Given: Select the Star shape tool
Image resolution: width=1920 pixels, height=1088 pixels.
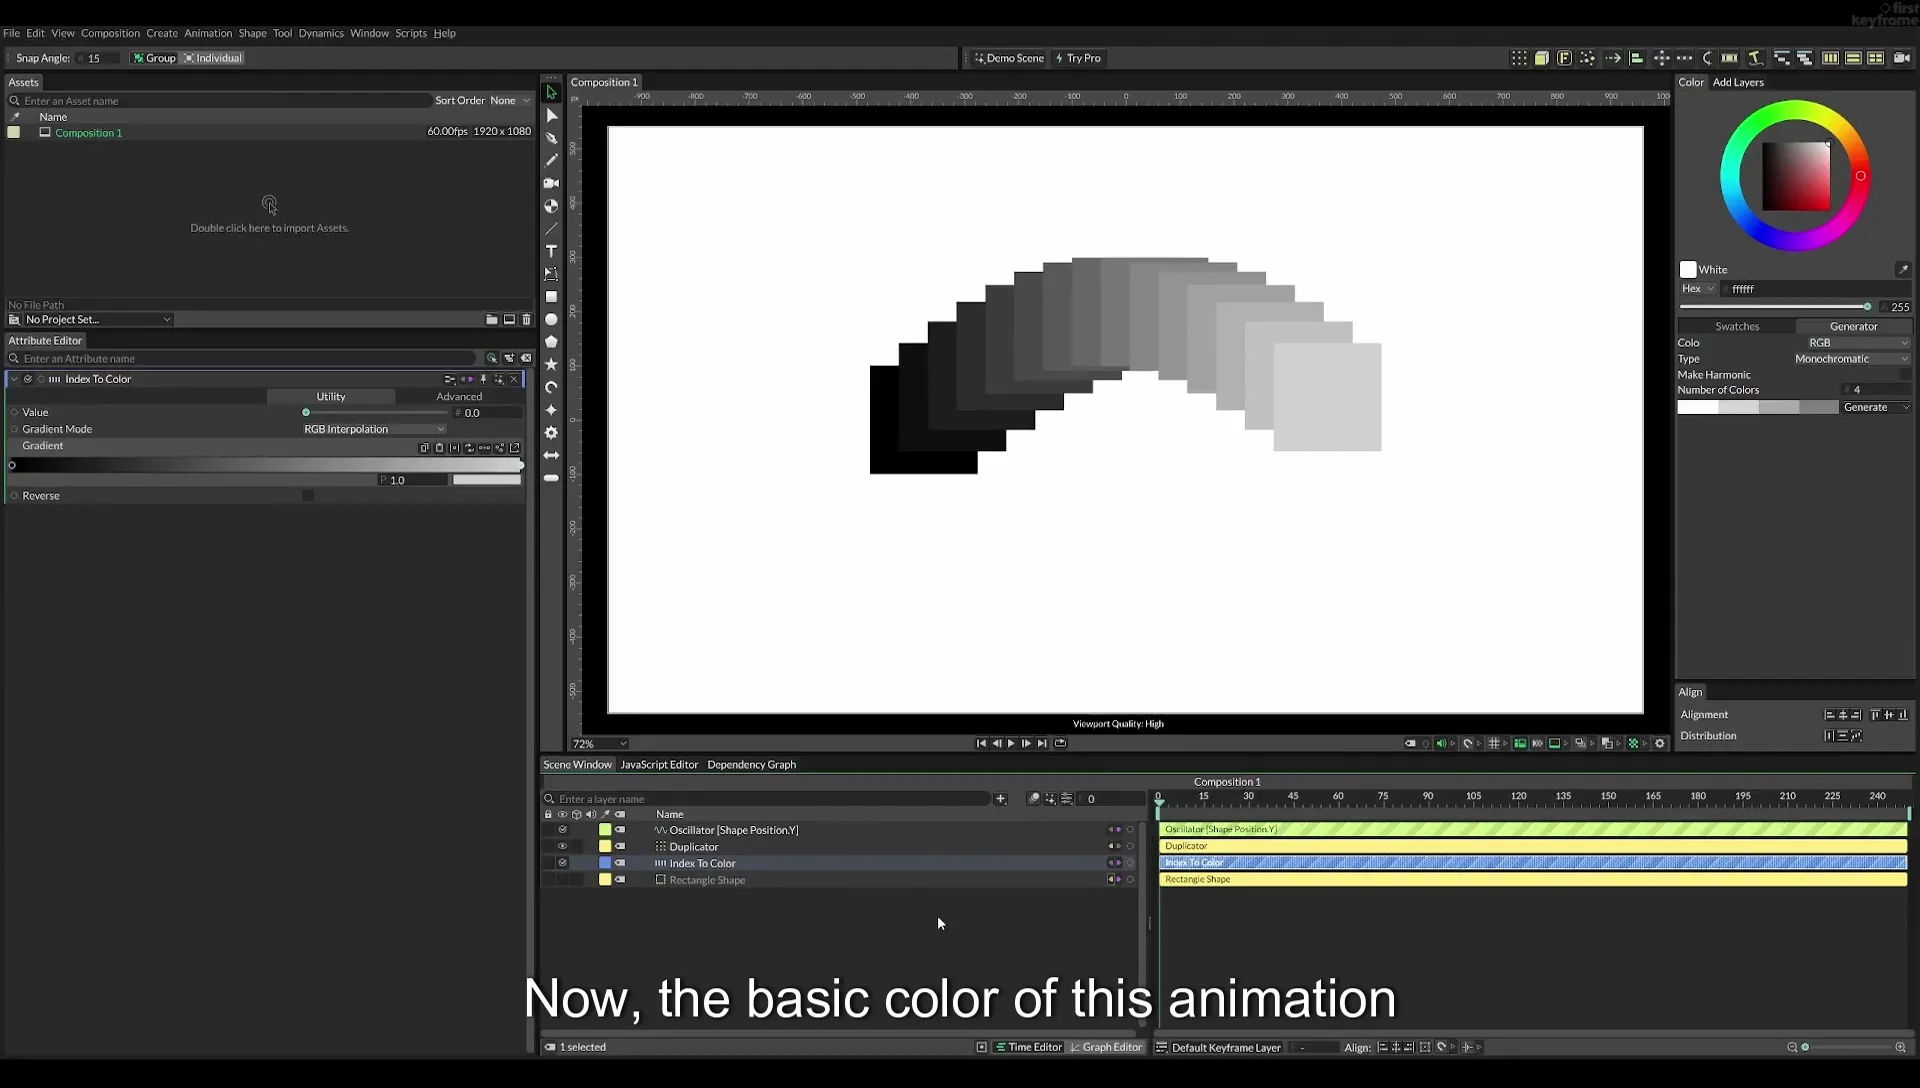Looking at the screenshot, I should [x=551, y=365].
